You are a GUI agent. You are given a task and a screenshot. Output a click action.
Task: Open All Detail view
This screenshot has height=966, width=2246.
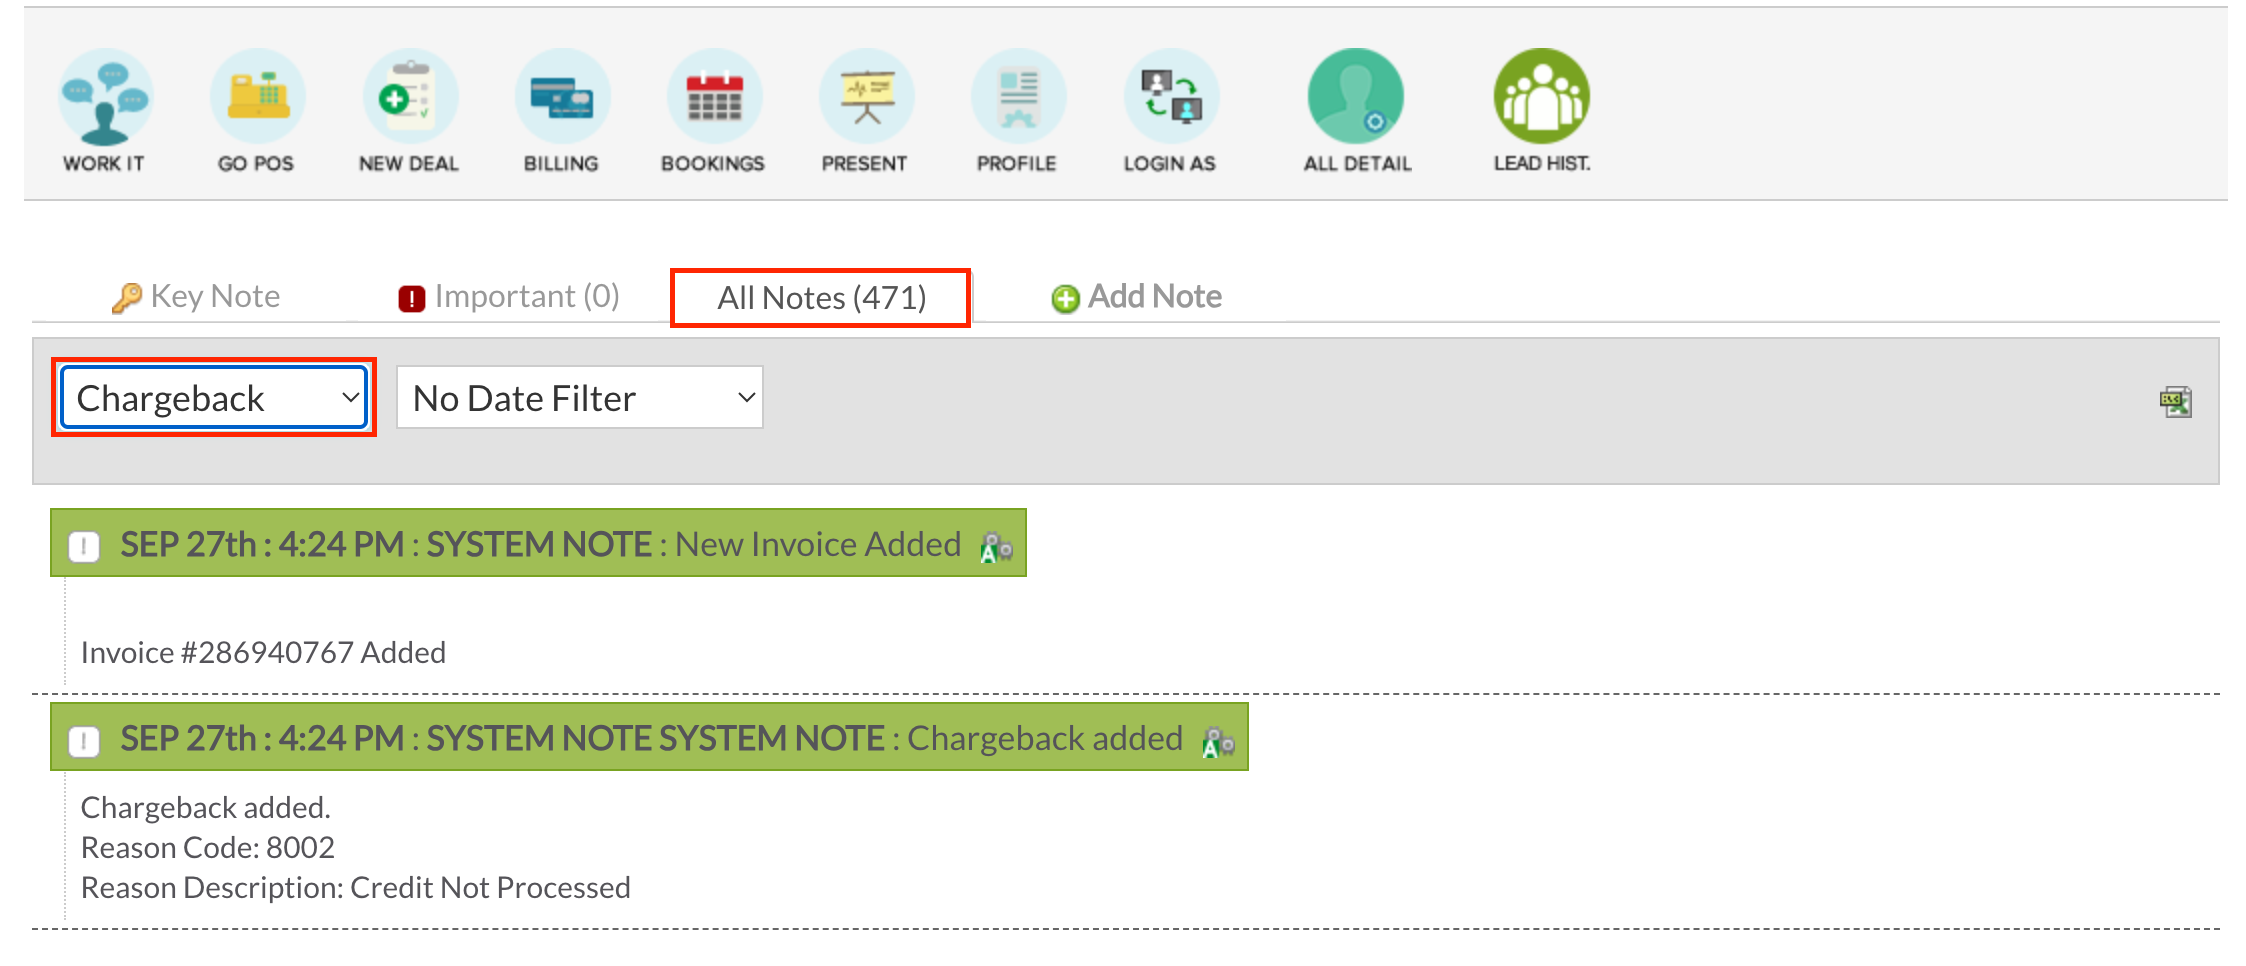click(1356, 98)
